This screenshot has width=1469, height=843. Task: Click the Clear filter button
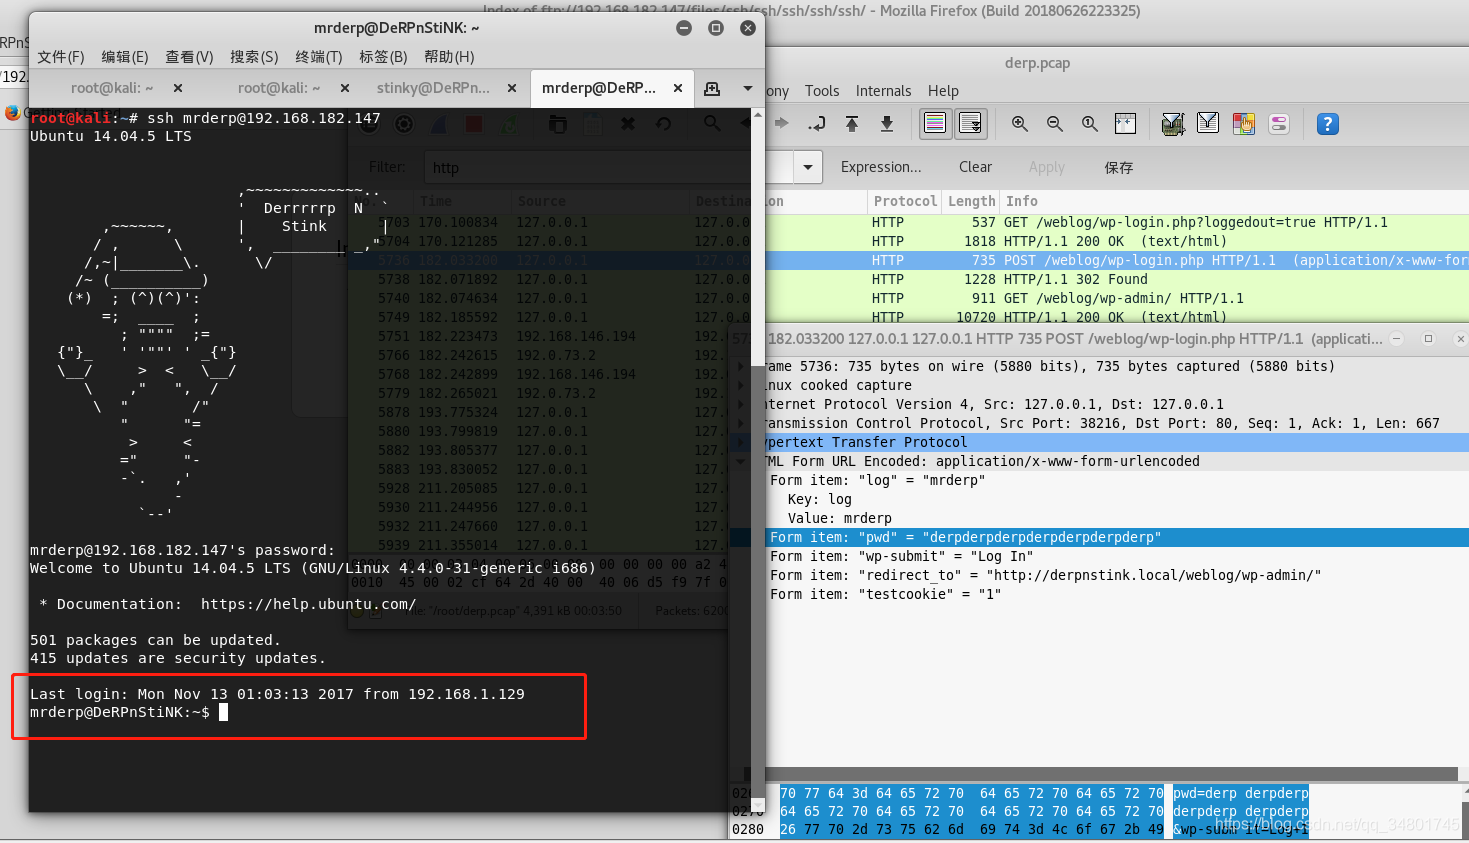coord(975,167)
